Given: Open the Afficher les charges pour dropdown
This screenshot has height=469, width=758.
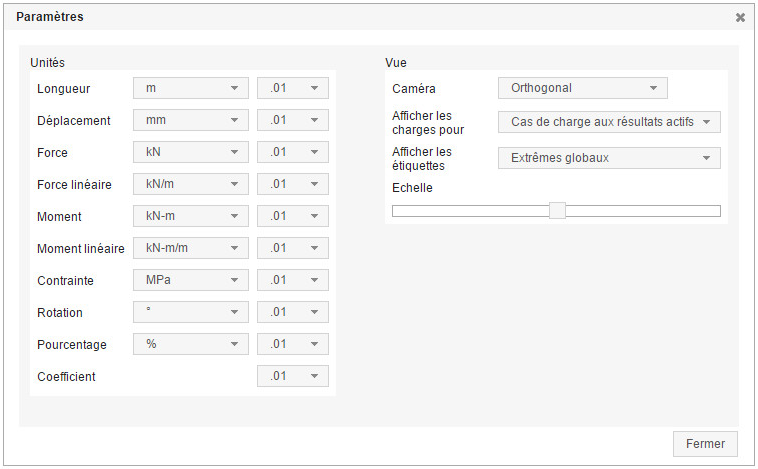Looking at the screenshot, I should 609,122.
